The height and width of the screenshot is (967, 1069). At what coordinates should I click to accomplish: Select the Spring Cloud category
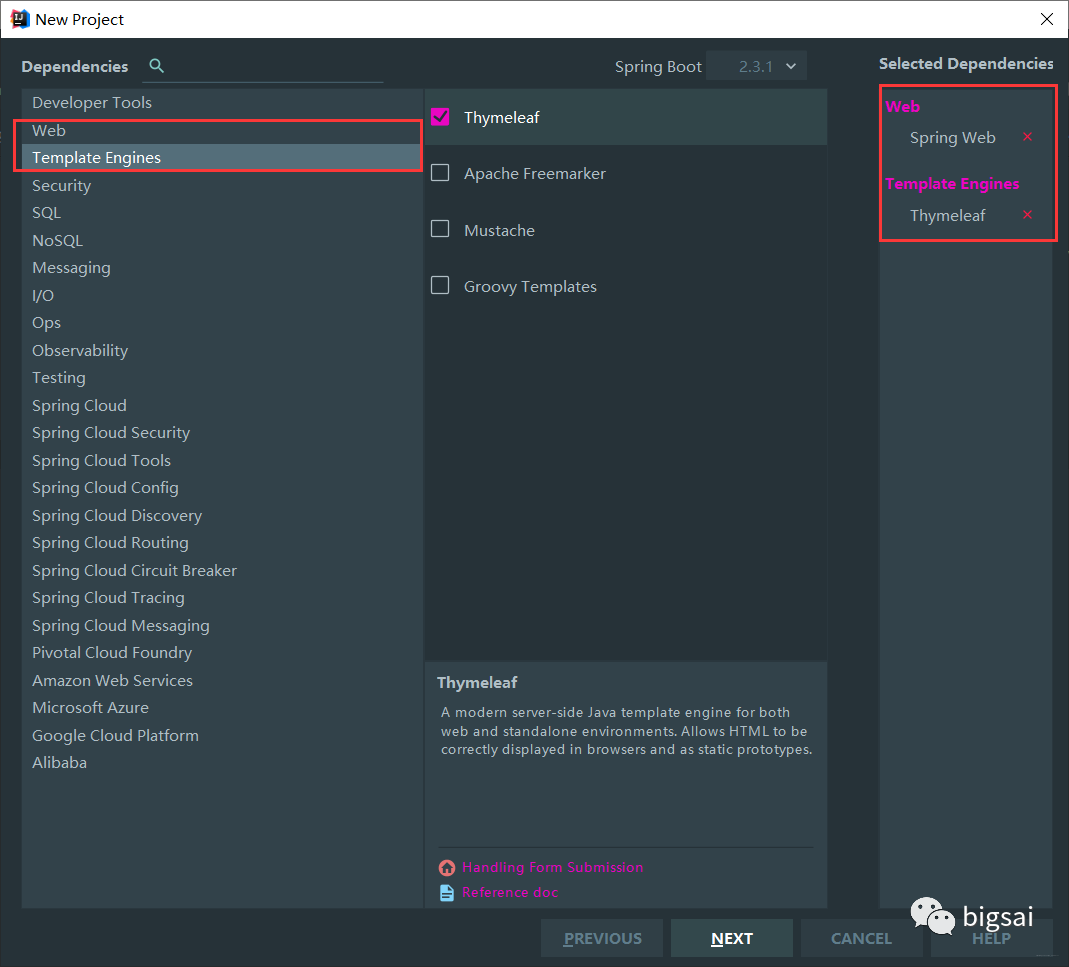point(222,406)
